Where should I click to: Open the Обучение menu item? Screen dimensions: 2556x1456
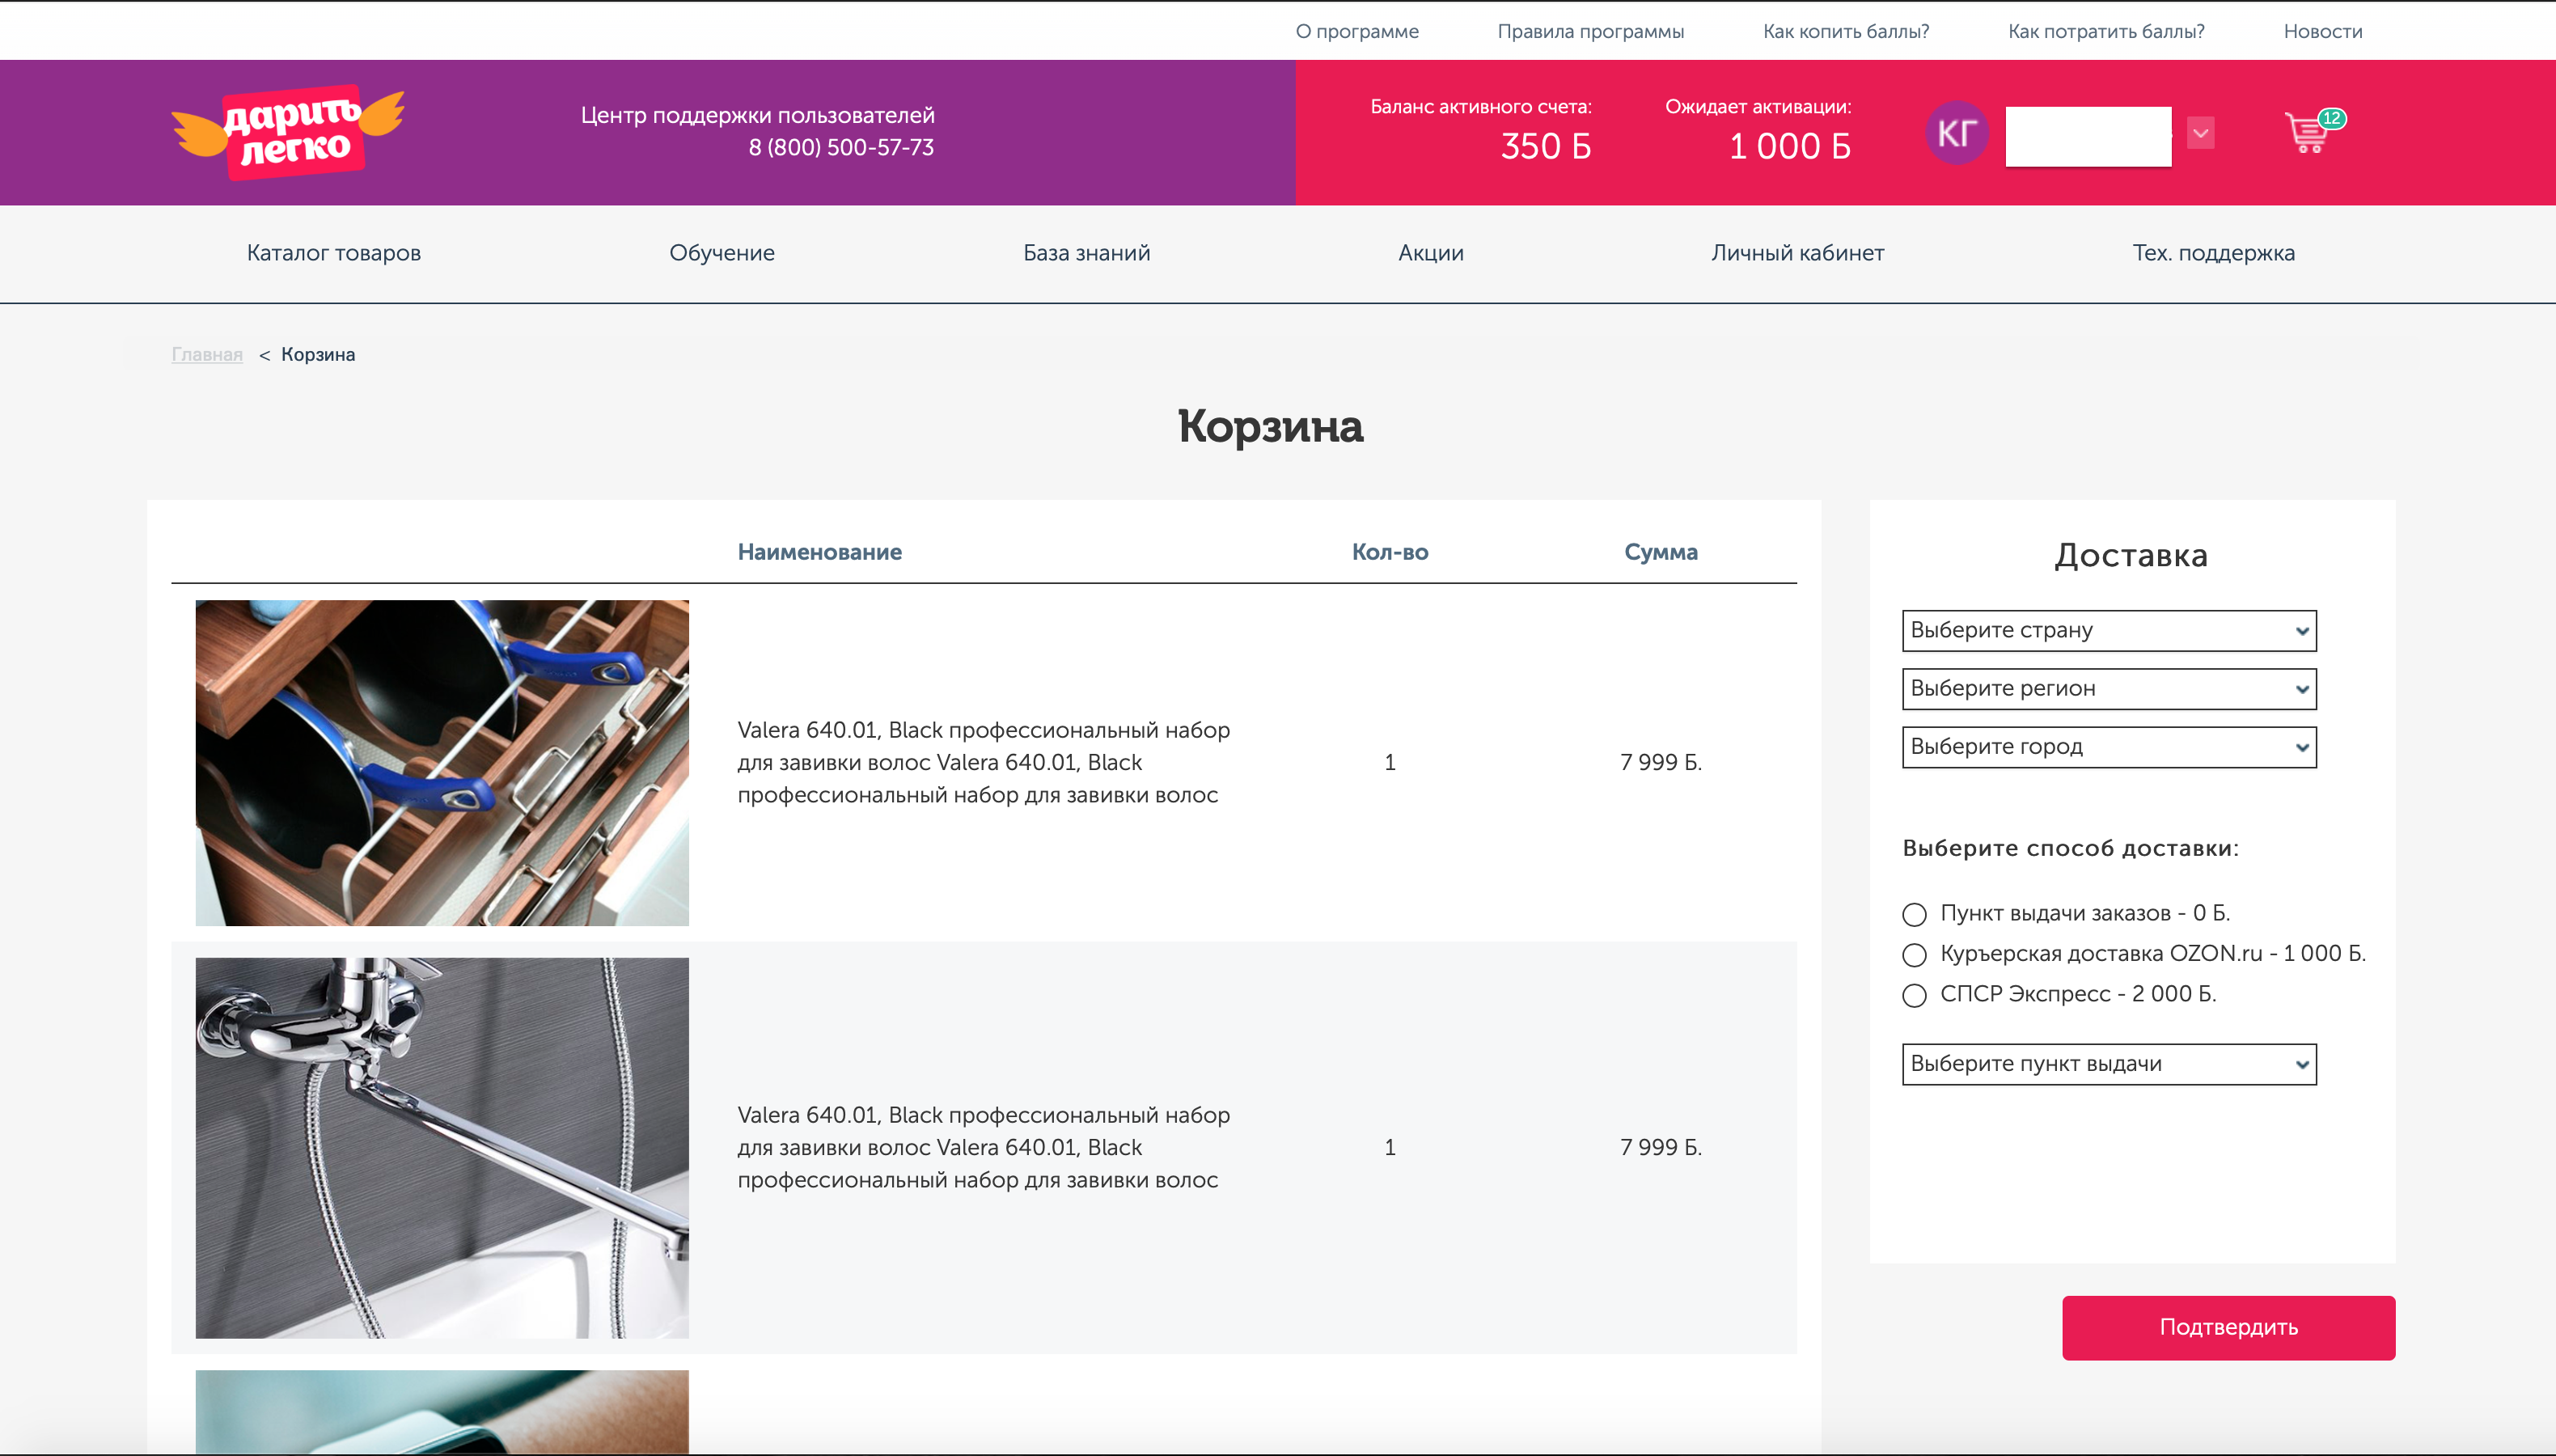pos(722,253)
